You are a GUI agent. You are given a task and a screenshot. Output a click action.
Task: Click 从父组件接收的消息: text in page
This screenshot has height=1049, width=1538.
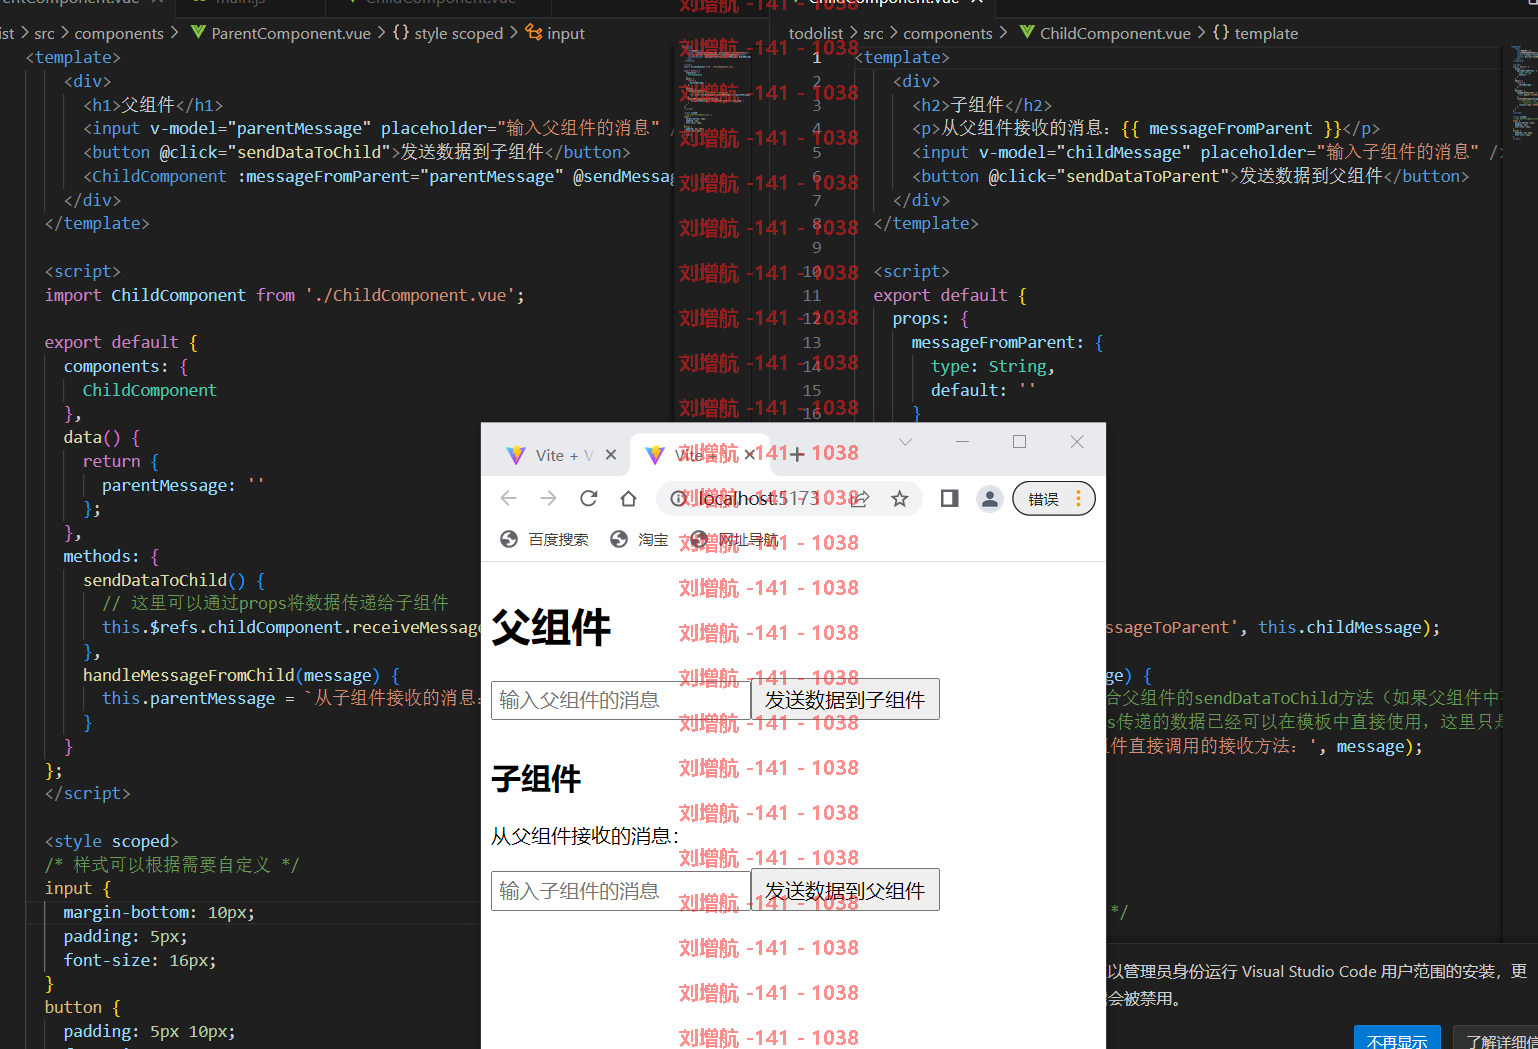[585, 836]
